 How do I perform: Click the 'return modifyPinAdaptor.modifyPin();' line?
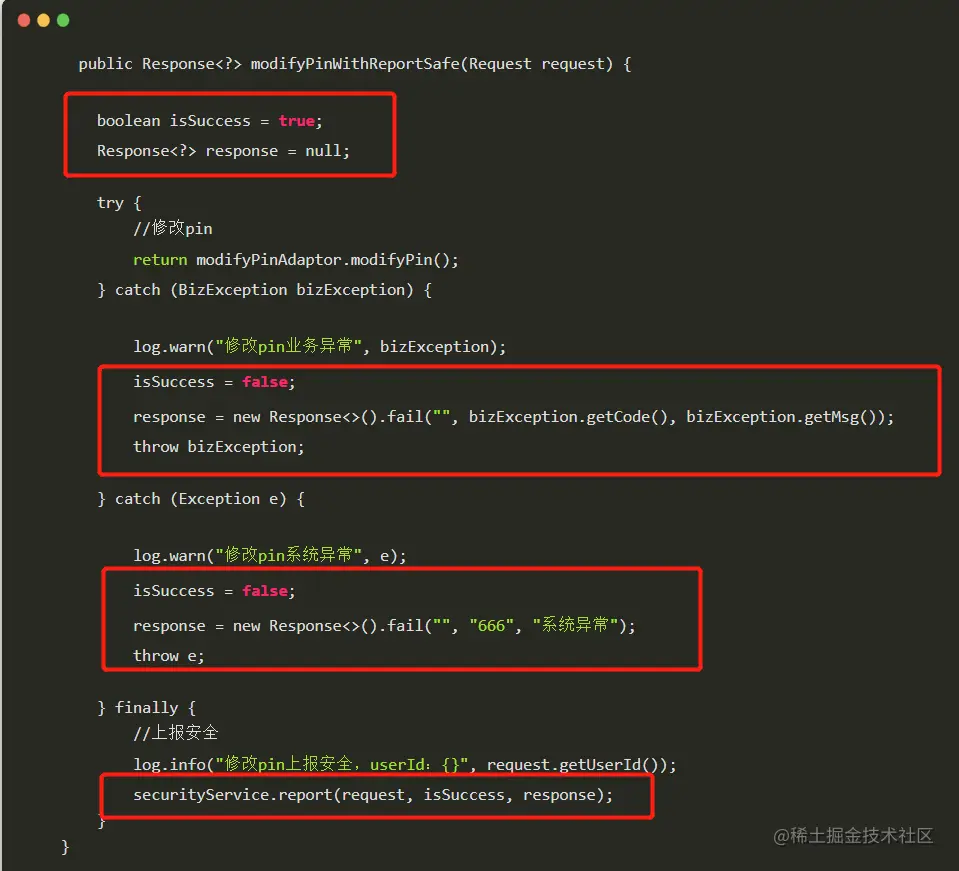coord(296,259)
